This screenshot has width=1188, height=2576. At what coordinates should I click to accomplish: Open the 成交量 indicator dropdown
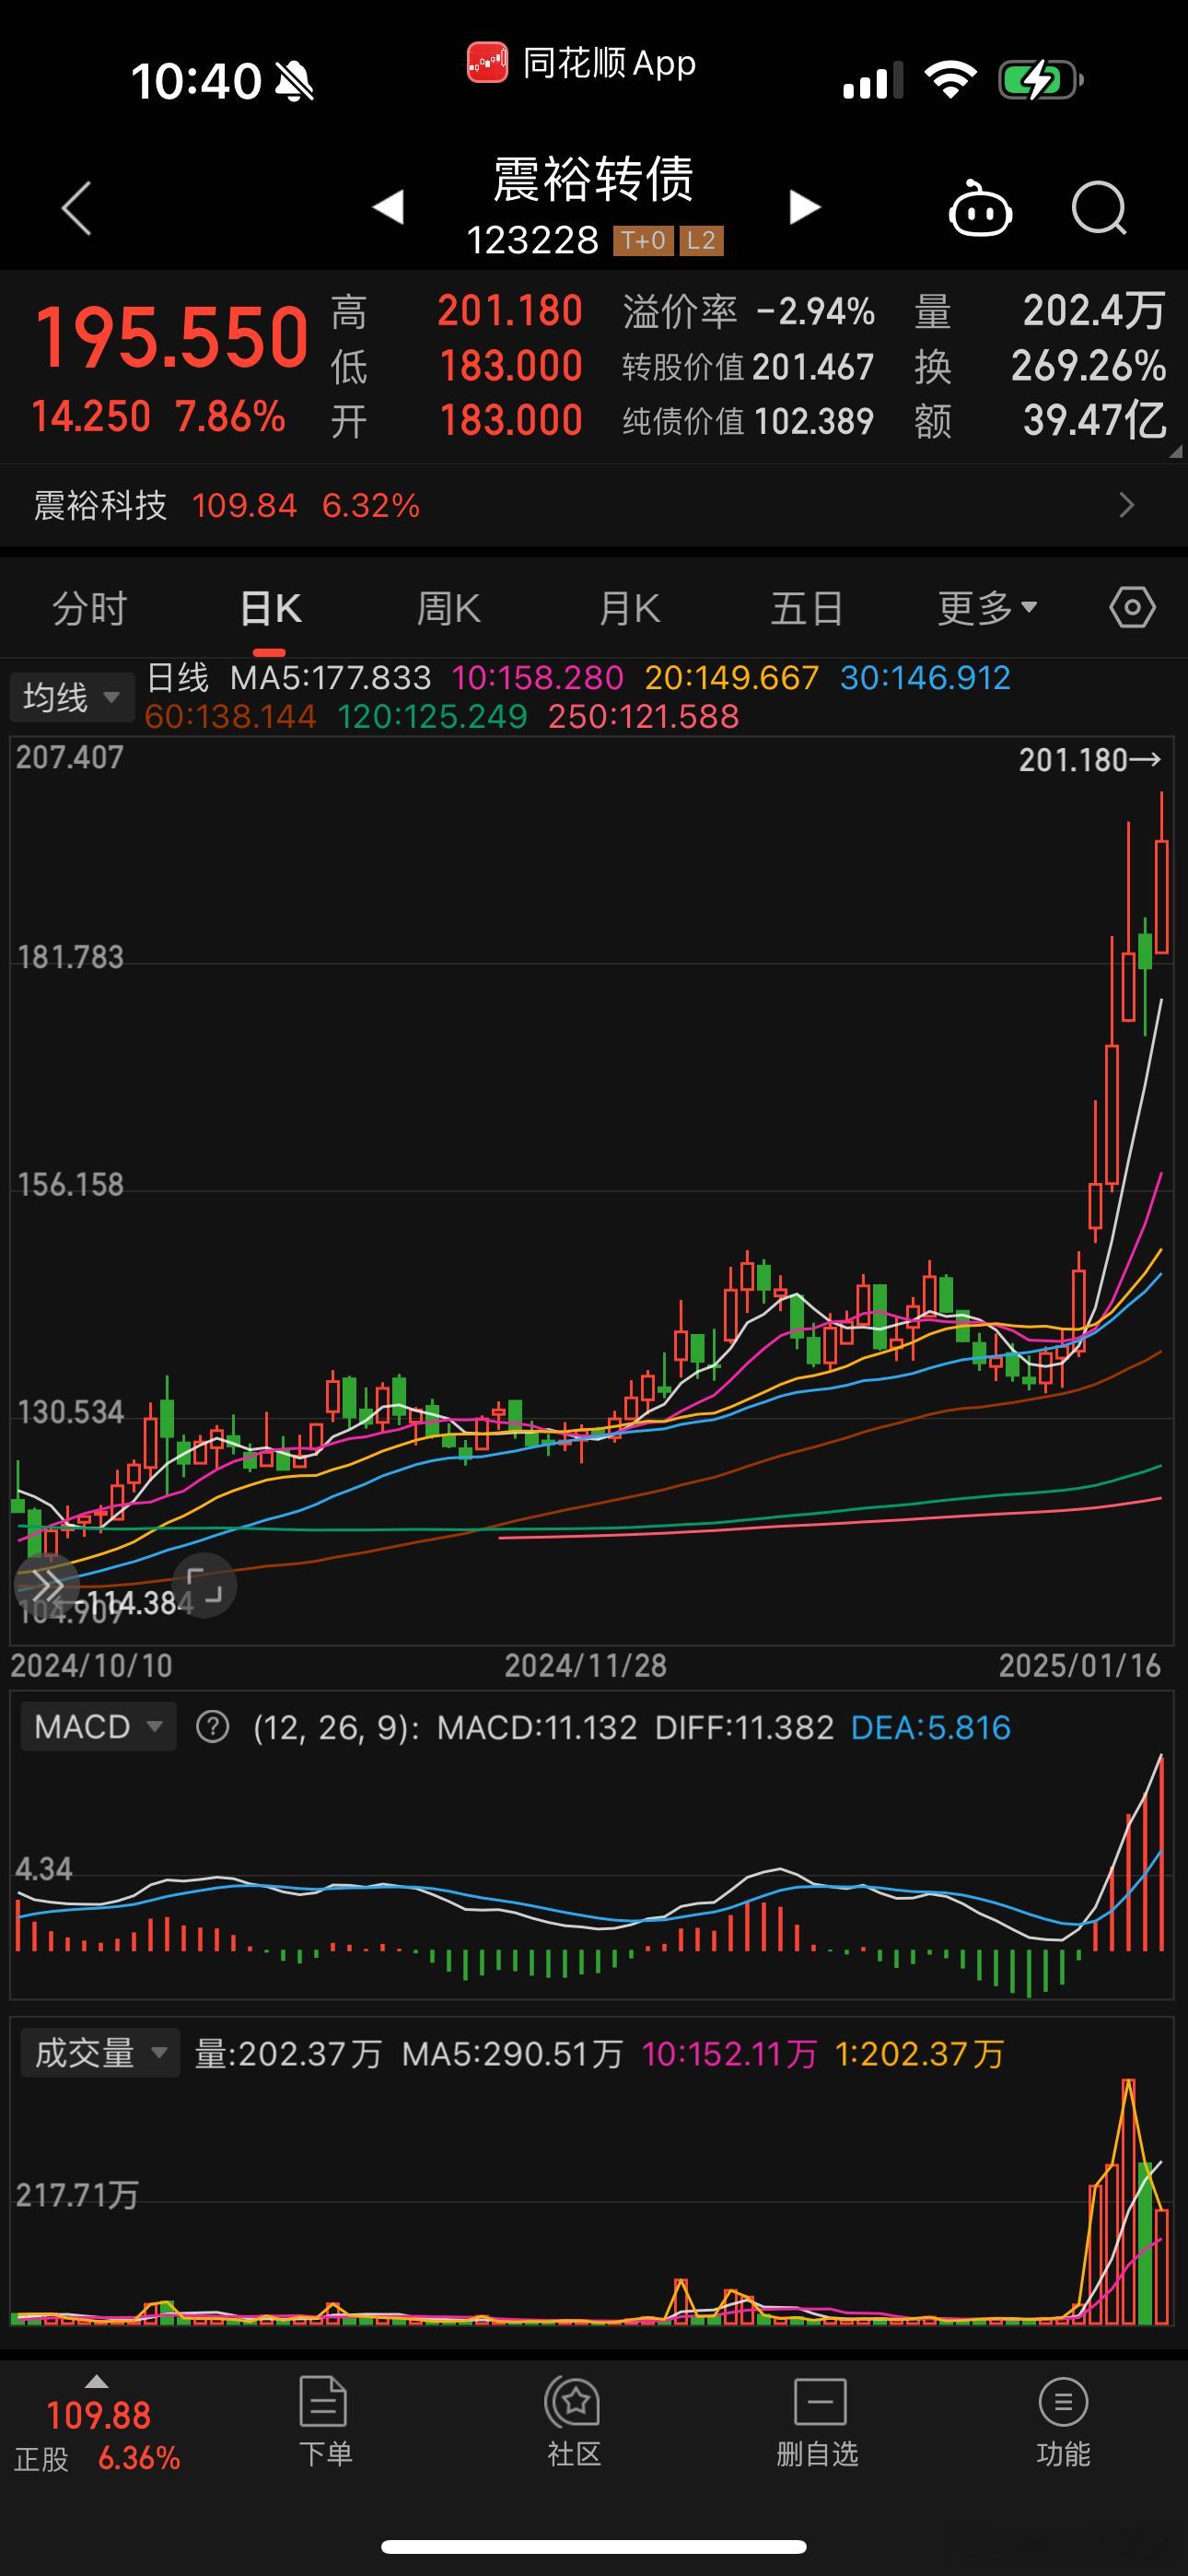pos(100,2053)
